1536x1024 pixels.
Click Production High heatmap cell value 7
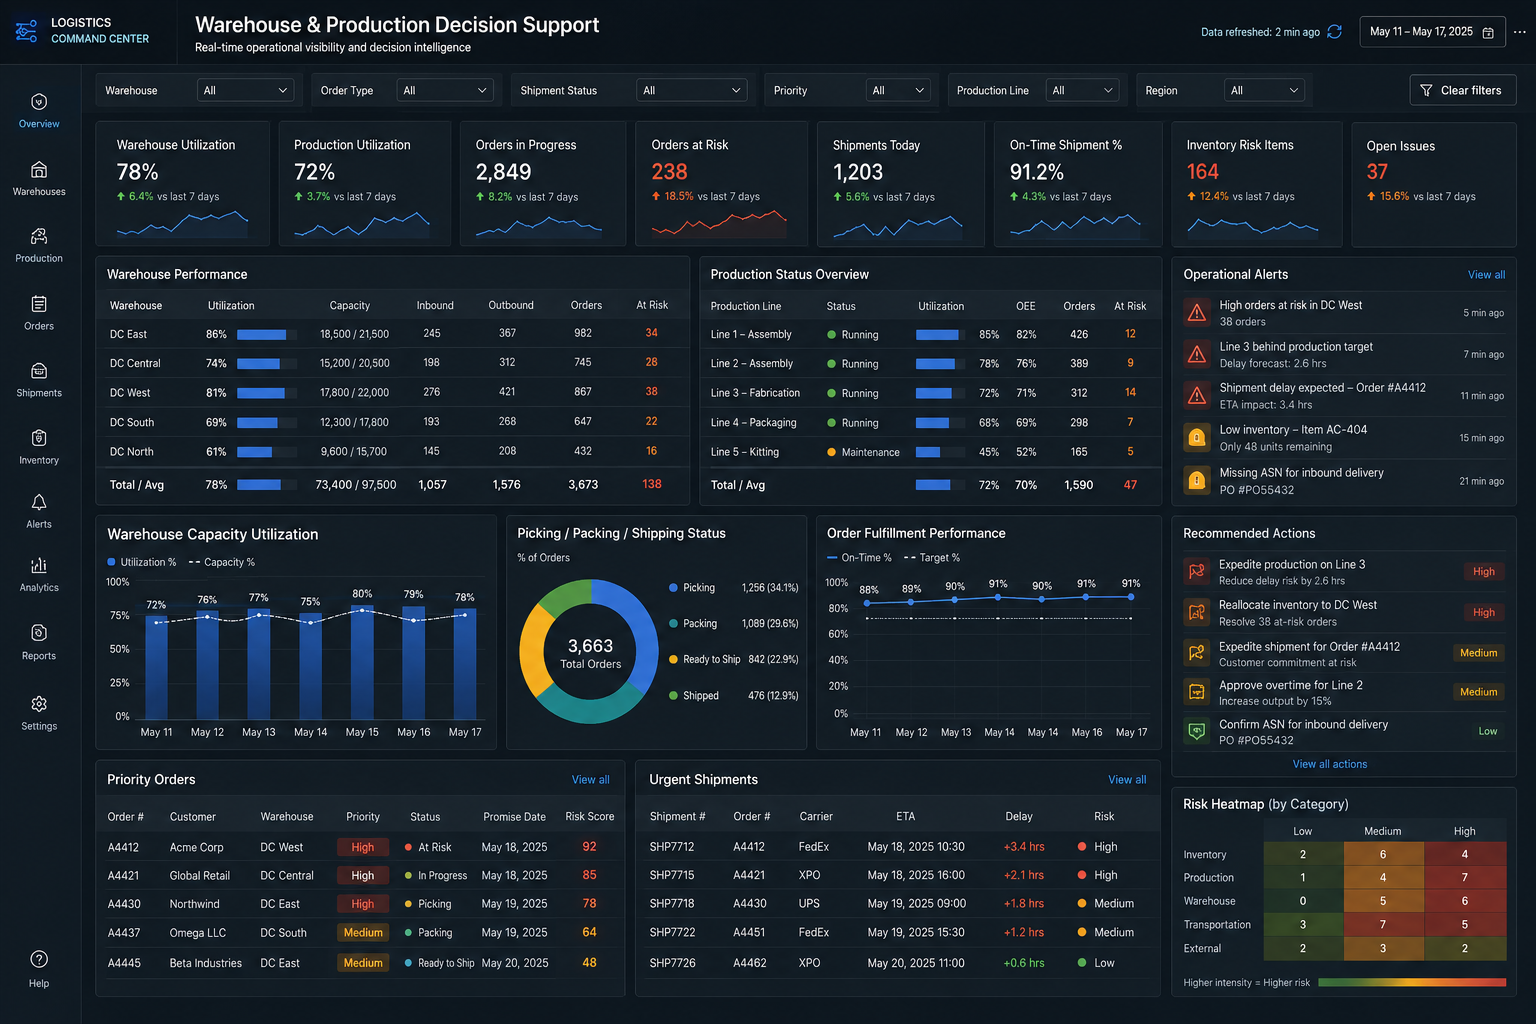pyautogui.click(x=1465, y=878)
